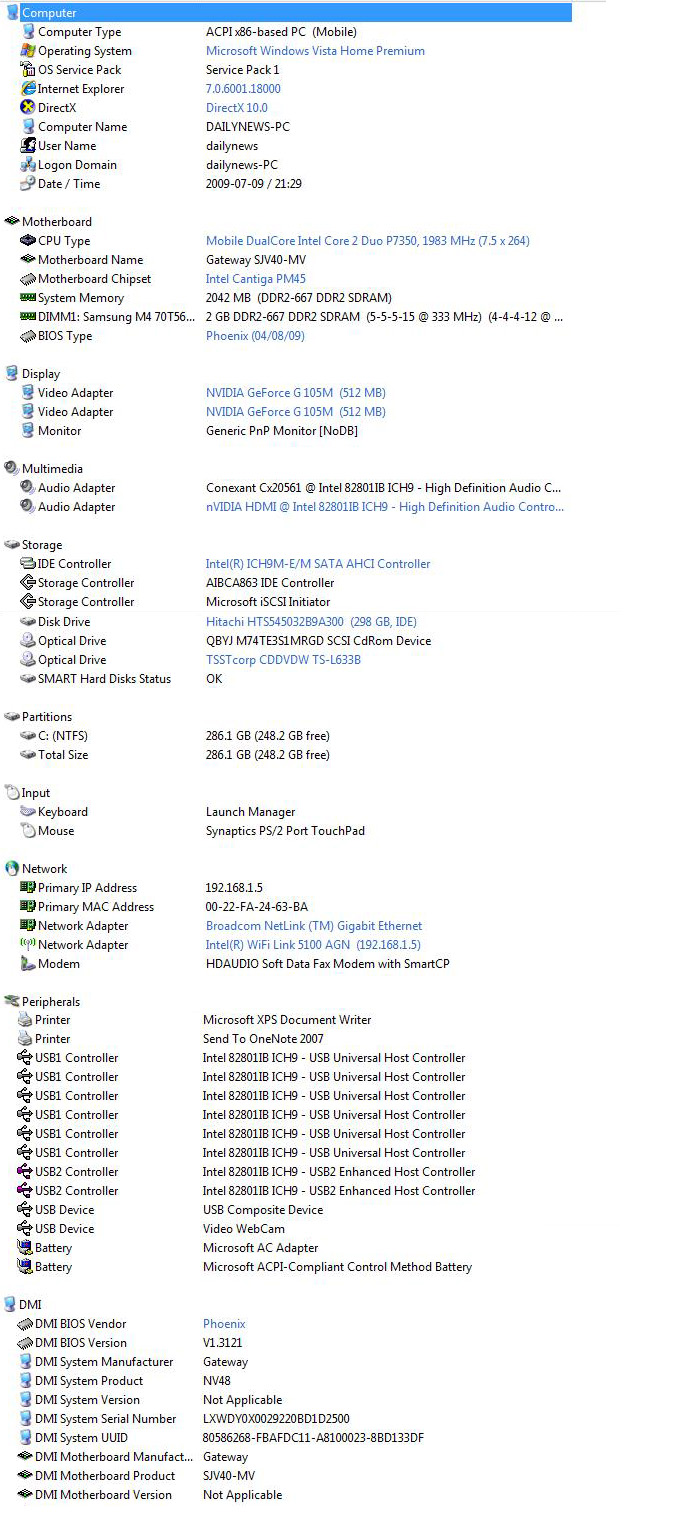Image resolution: width=680 pixels, height=1532 pixels.
Task: Click the Input section mouse icon
Action: [x=12, y=793]
